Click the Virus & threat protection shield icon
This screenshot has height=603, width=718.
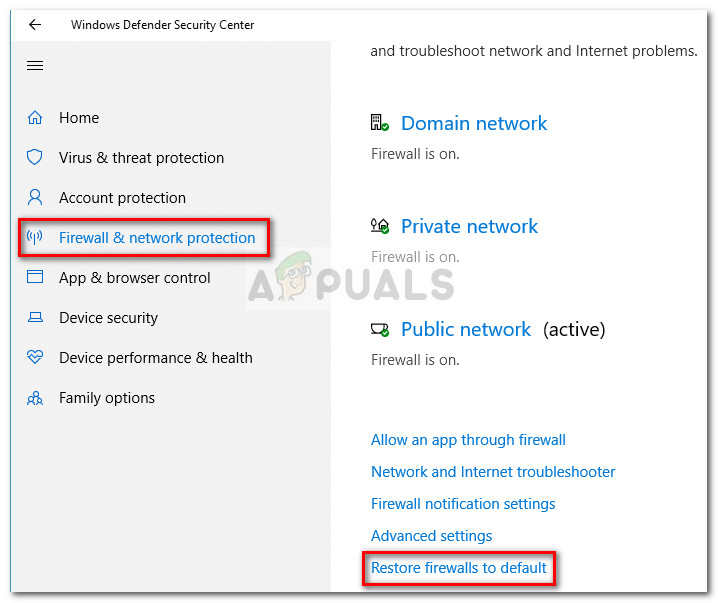coord(35,158)
